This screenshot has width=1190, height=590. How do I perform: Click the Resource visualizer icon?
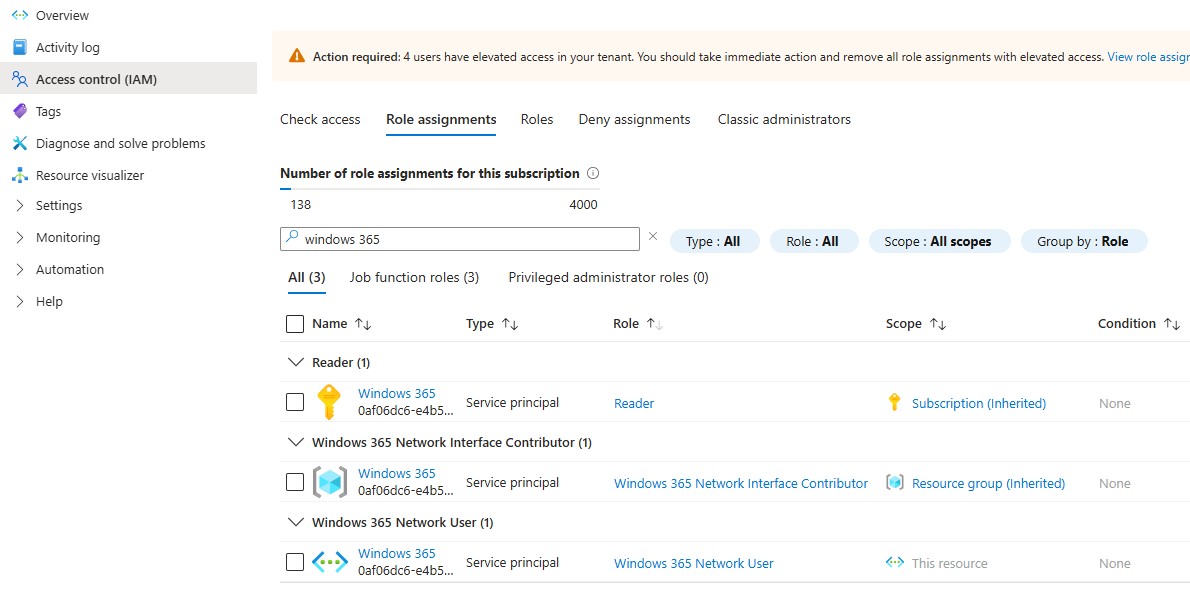click(19, 175)
